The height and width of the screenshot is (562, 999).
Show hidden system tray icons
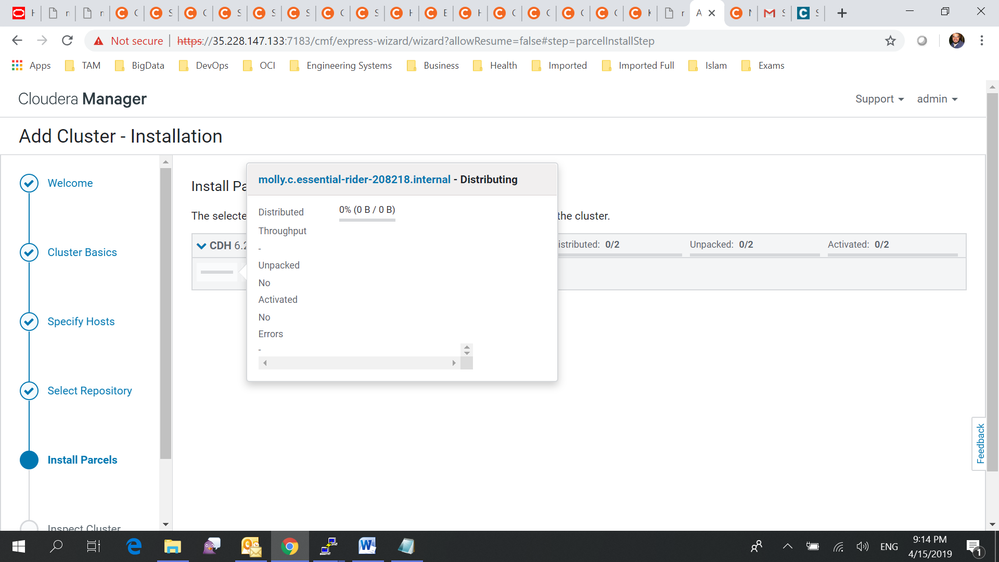(787, 547)
